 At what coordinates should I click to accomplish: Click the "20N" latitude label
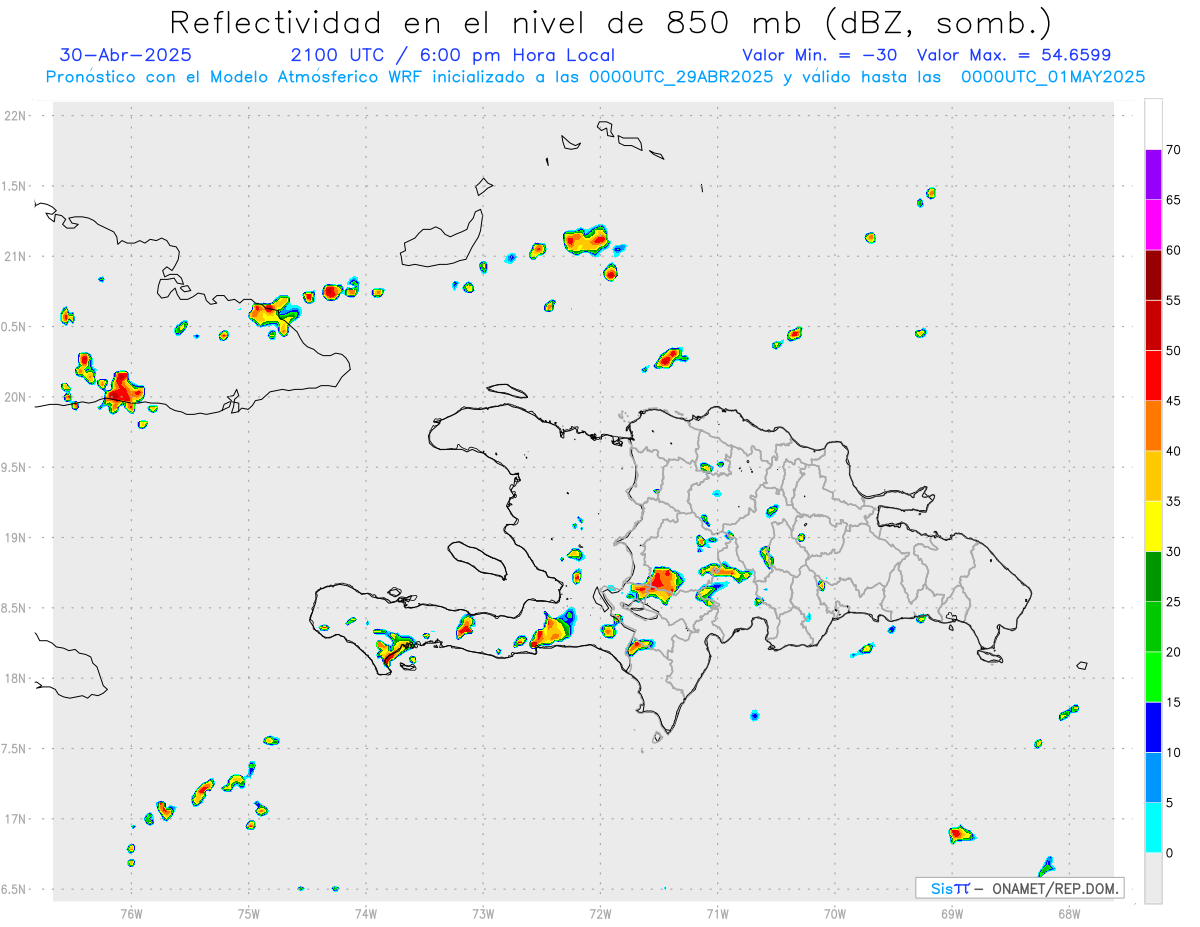pos(15,397)
